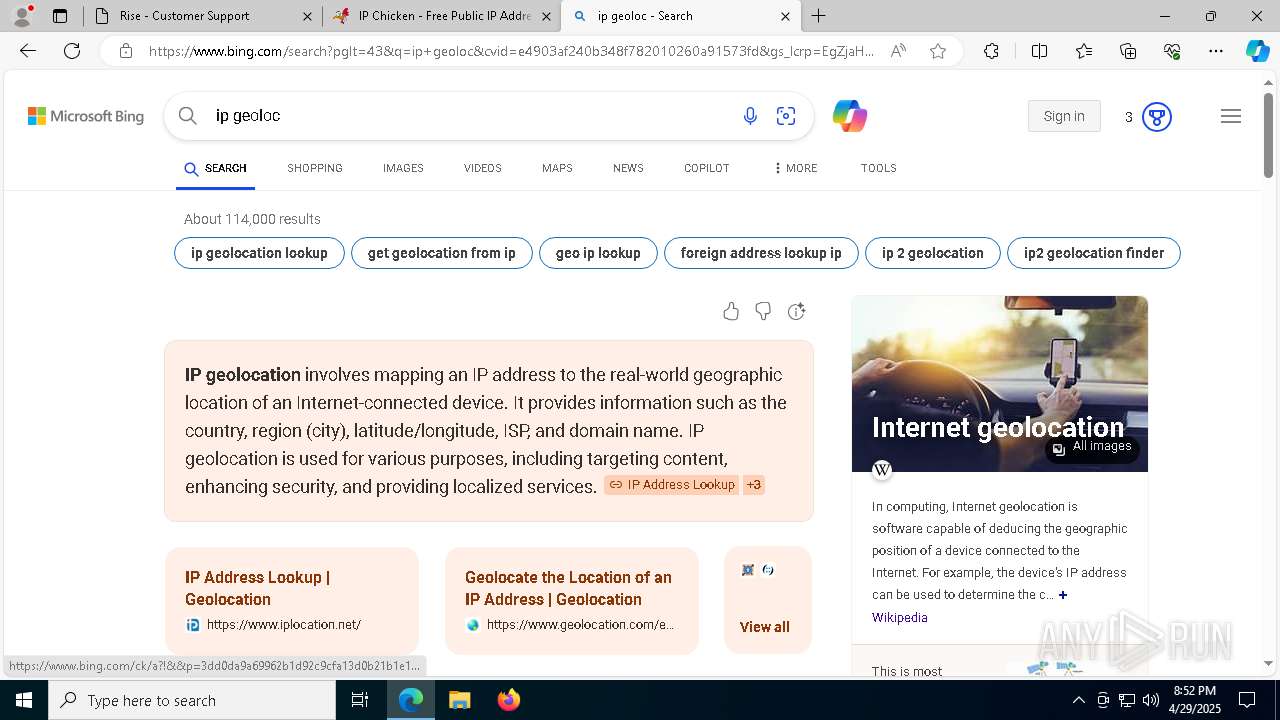Screen dimensions: 1280x720
Task: Click the Microsoft Bing logo
Action: (86, 116)
